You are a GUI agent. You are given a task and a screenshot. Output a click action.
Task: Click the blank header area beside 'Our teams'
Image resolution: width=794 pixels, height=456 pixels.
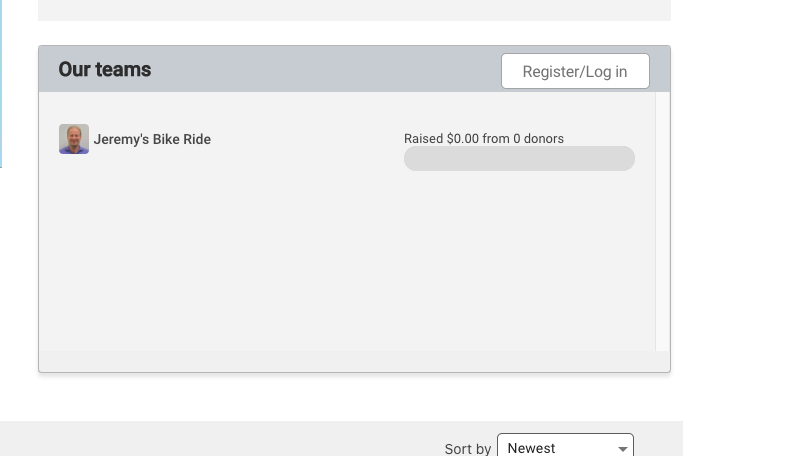coord(320,70)
